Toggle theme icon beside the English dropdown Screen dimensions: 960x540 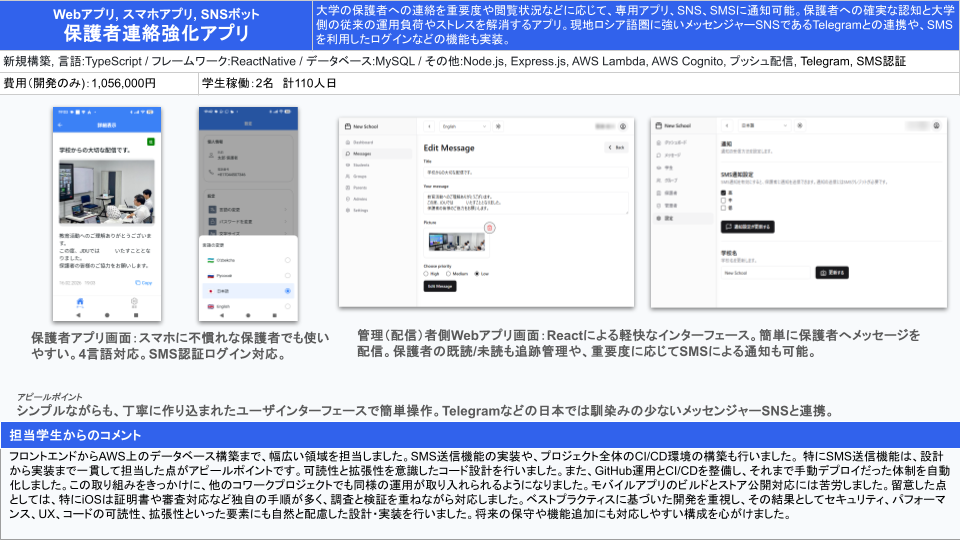pos(498,126)
